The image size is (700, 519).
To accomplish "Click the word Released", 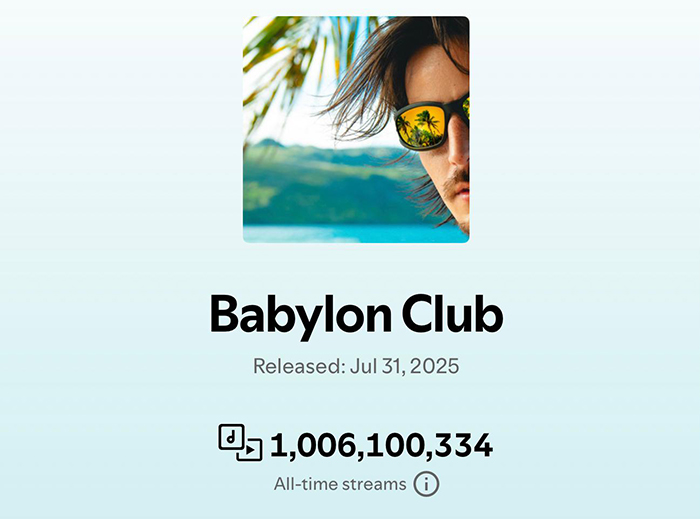I will coord(299,366).
